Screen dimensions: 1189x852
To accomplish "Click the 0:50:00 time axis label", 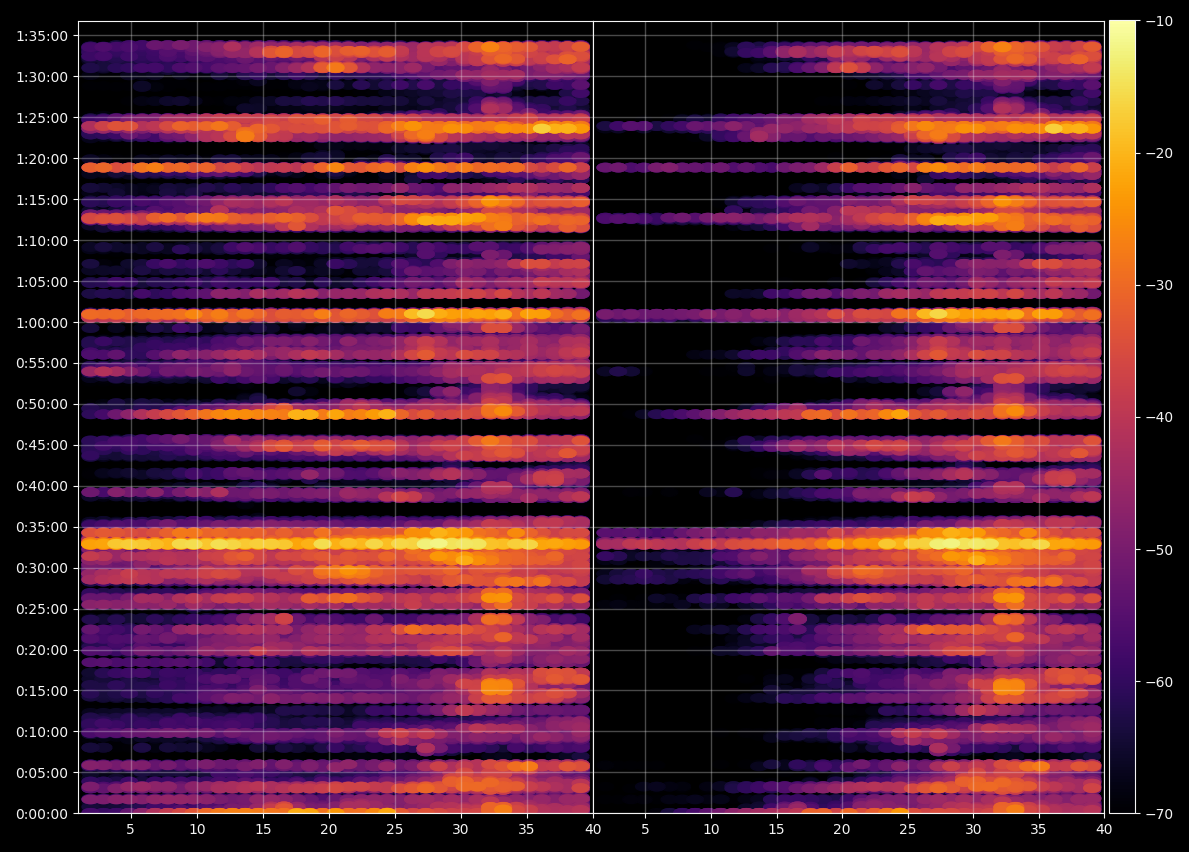I will pyautogui.click(x=42, y=405).
